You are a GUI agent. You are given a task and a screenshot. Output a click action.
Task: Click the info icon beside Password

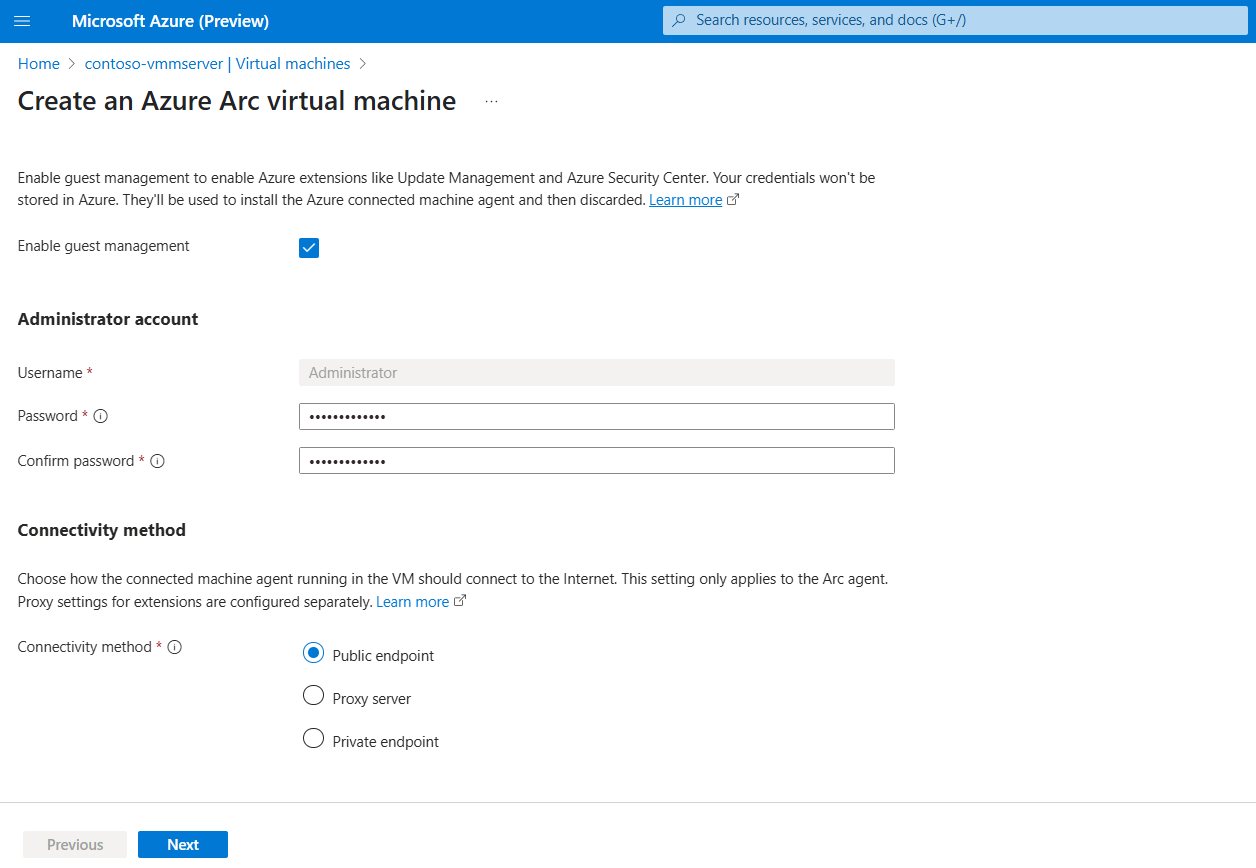pos(100,416)
